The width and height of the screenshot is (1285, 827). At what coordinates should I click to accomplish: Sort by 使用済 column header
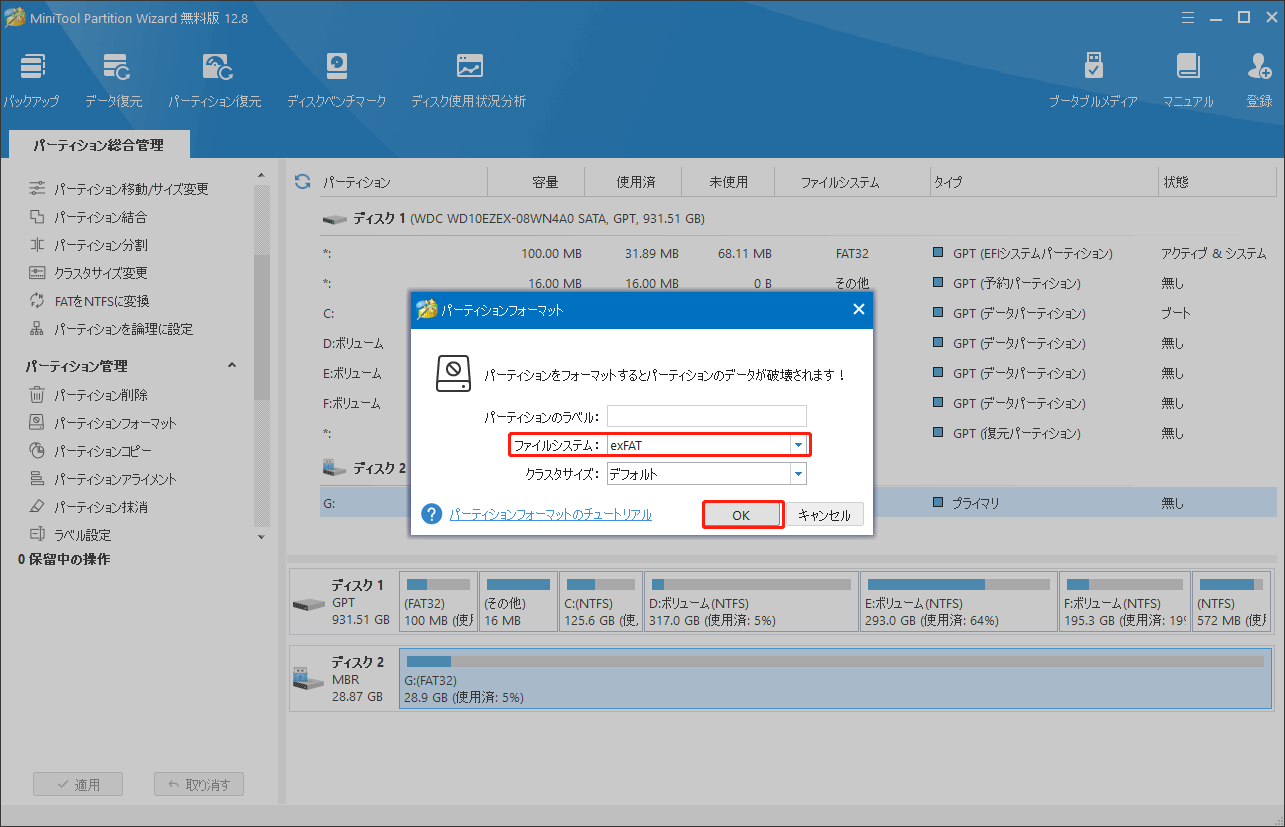(x=635, y=183)
